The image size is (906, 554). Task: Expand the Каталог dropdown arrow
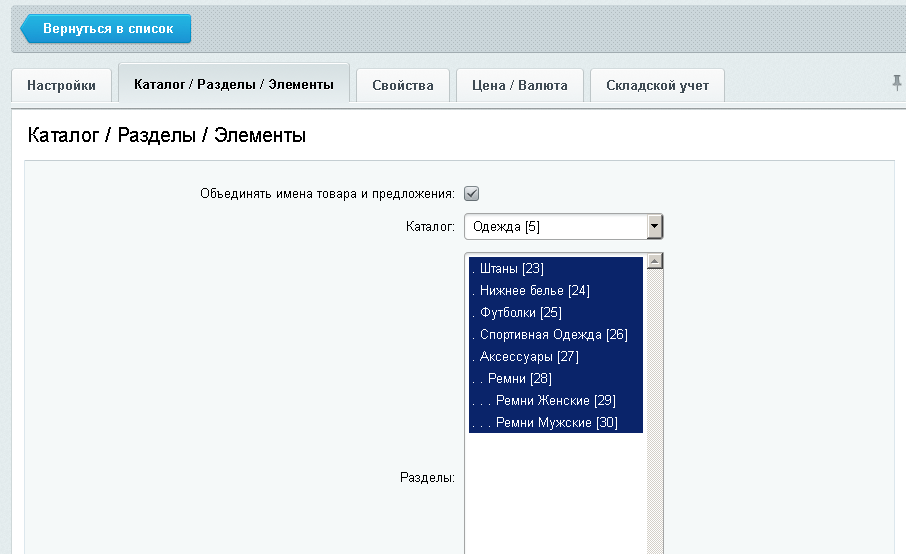654,227
